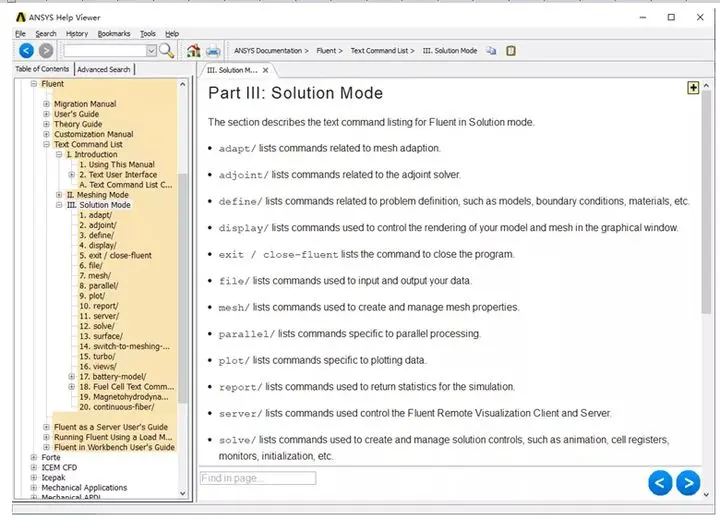Image resolution: width=720 pixels, height=520 pixels.
Task: Open the adjoint/ link in page
Action: (x=243, y=175)
